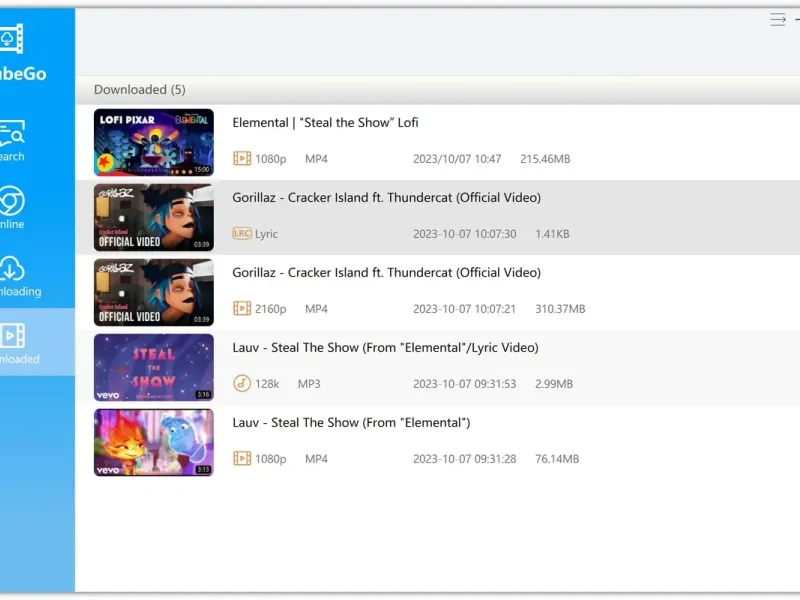Click the date 2023-10-07 10:07:30
Screen dimensions: 800x600
pos(464,234)
